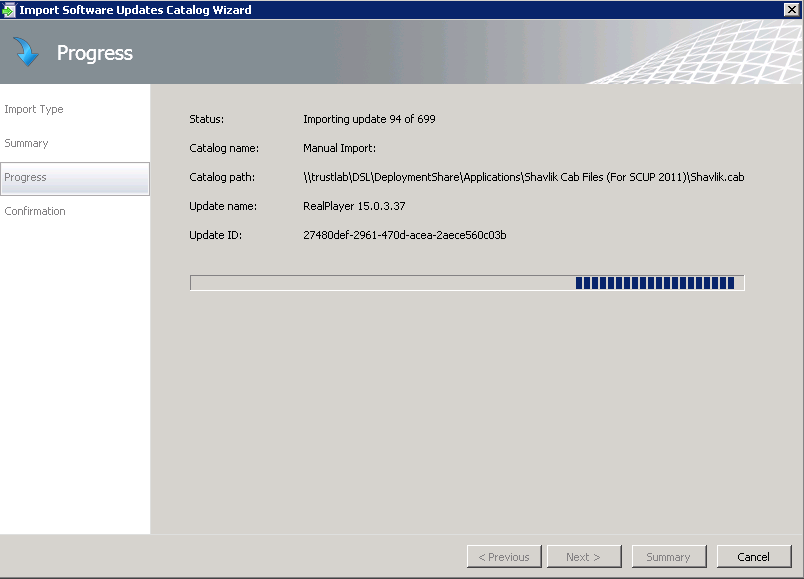804x579 pixels.
Task: Select the Confirmation step in sidebar
Action: [35, 211]
